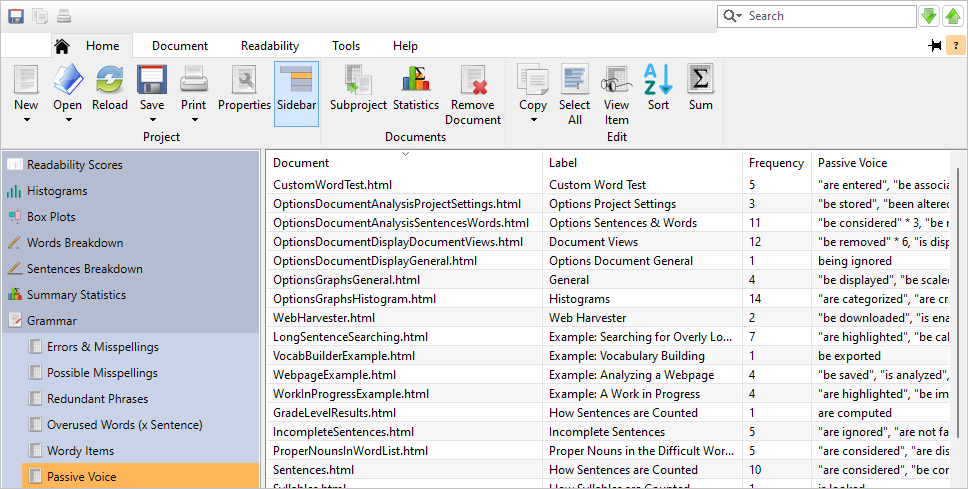Click the Open folder icon
968x489 pixels.
click(x=67, y=80)
